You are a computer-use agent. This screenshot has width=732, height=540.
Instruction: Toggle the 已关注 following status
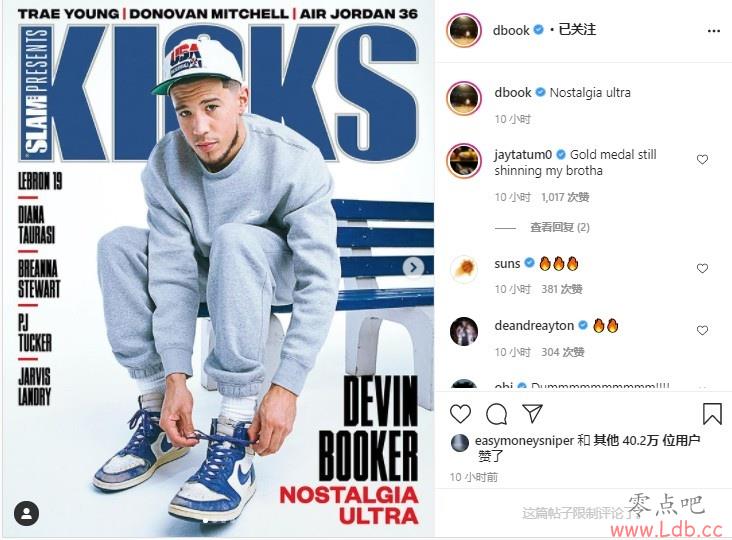[x=577, y=29]
